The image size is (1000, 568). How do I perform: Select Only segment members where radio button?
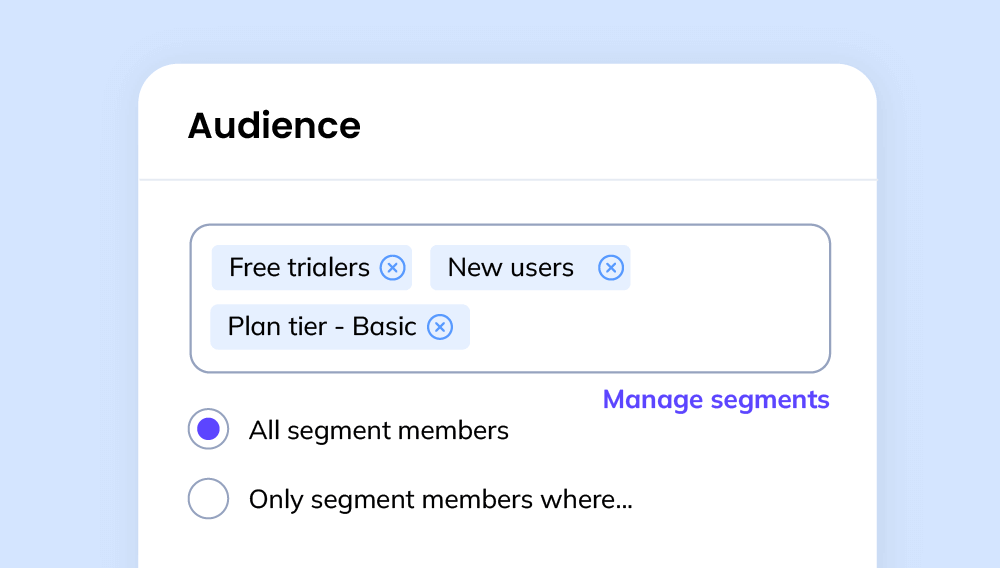coord(209,499)
